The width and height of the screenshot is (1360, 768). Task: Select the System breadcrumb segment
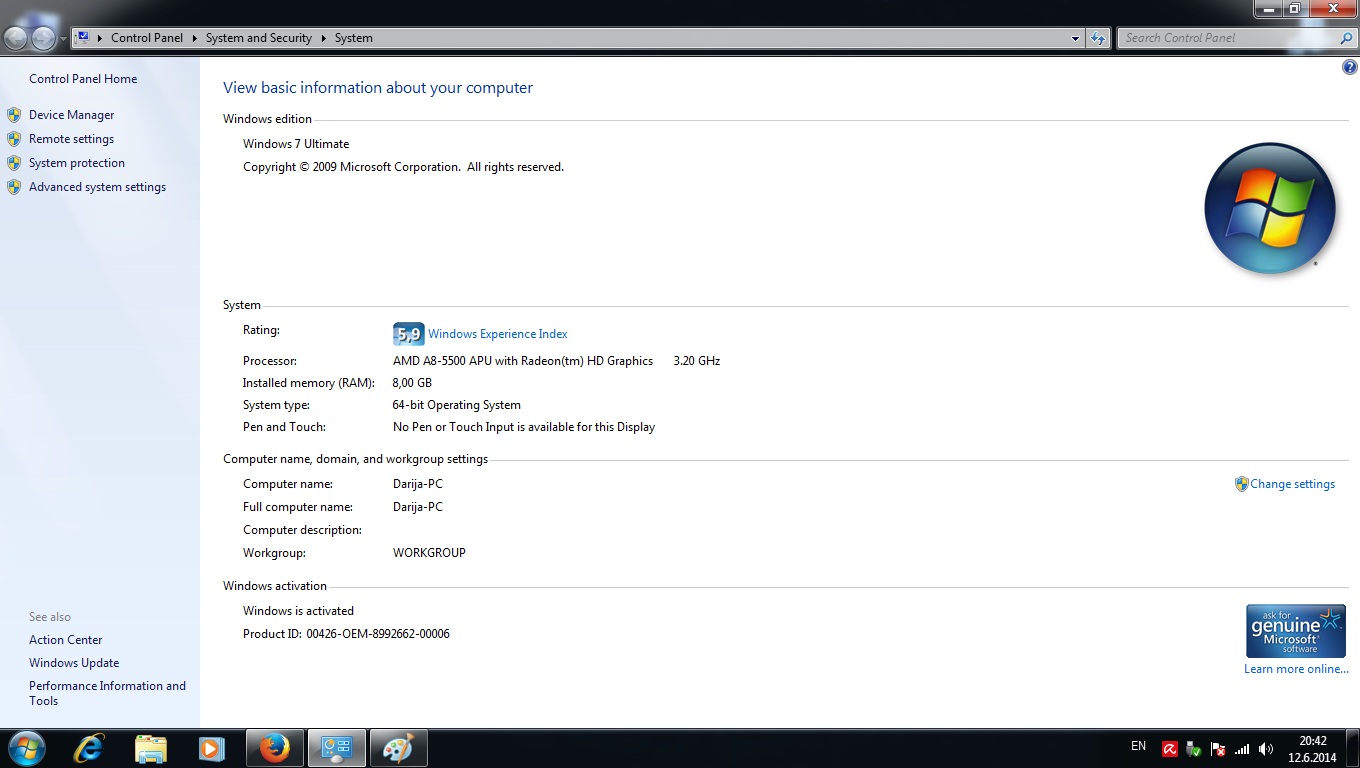pyautogui.click(x=354, y=38)
